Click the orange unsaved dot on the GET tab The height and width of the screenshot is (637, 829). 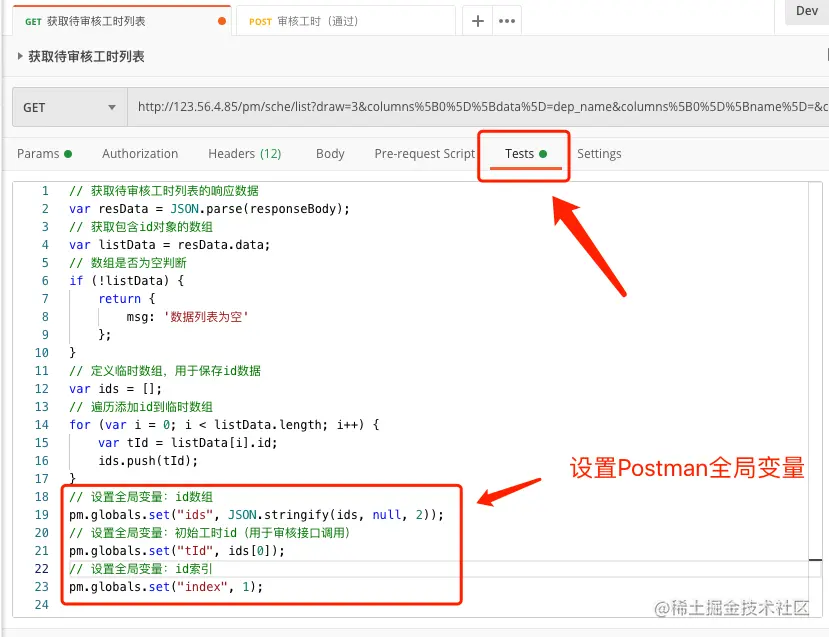pos(222,21)
